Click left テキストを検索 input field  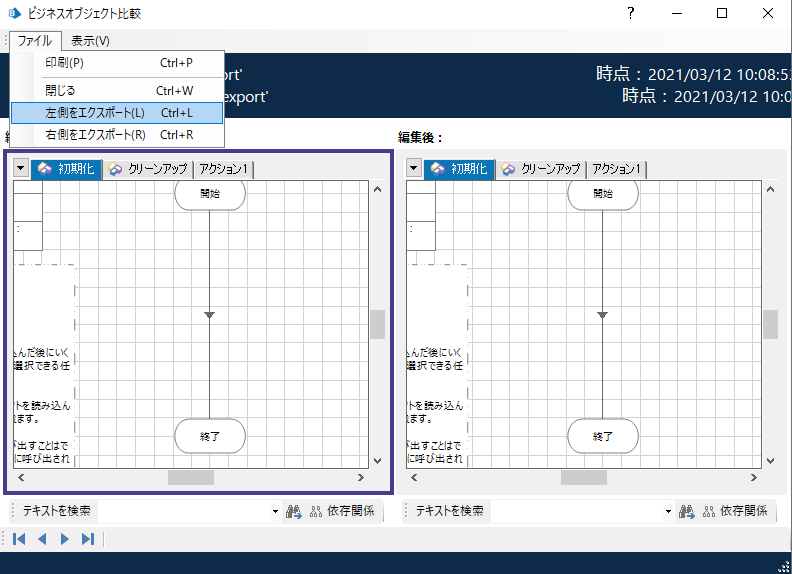click(184, 511)
